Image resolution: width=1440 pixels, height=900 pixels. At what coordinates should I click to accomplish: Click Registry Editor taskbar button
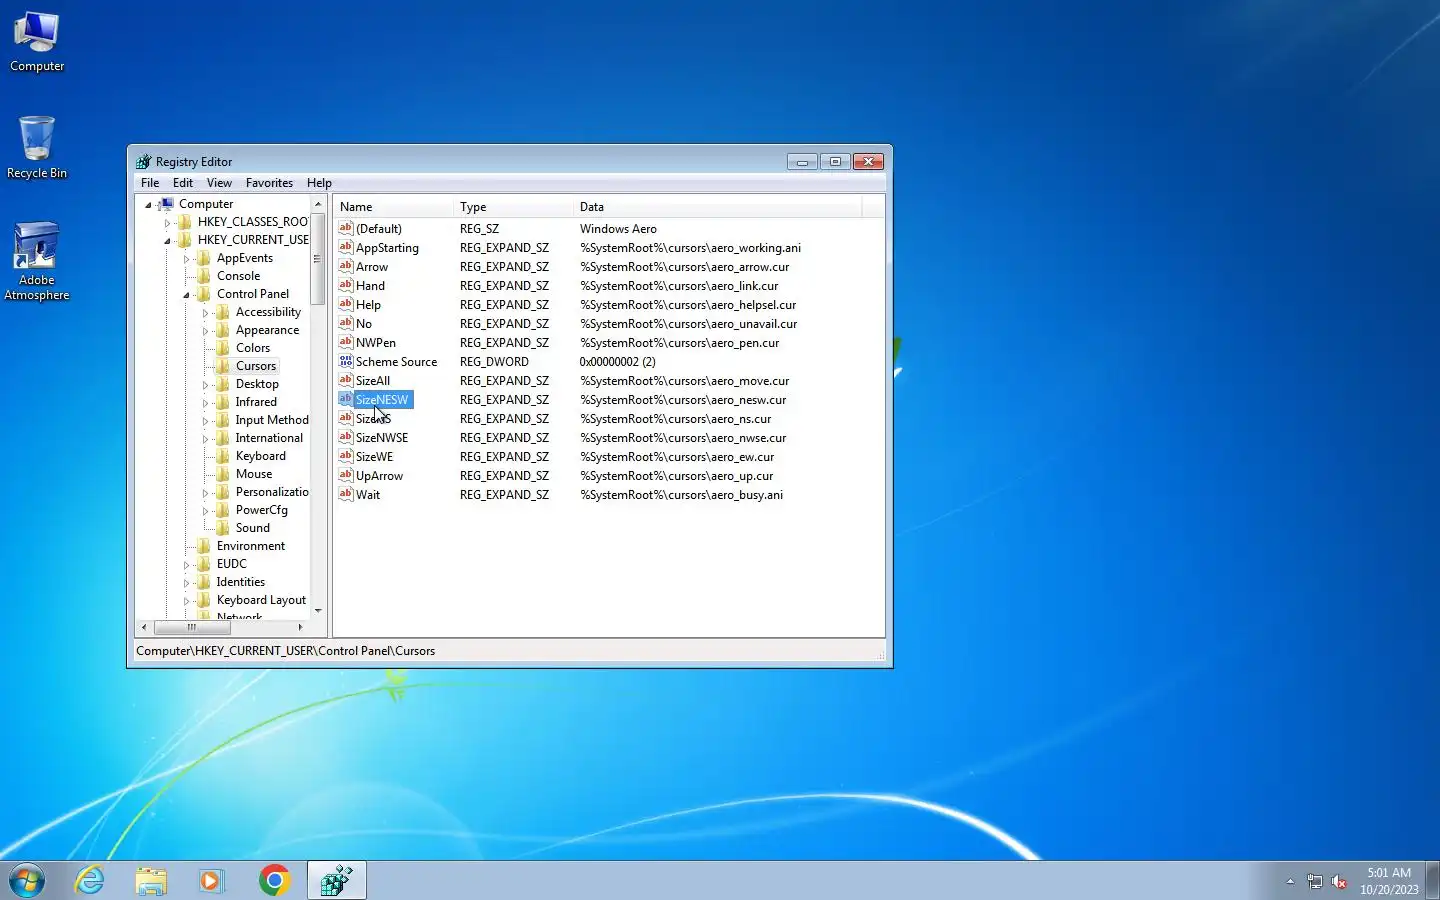point(337,880)
